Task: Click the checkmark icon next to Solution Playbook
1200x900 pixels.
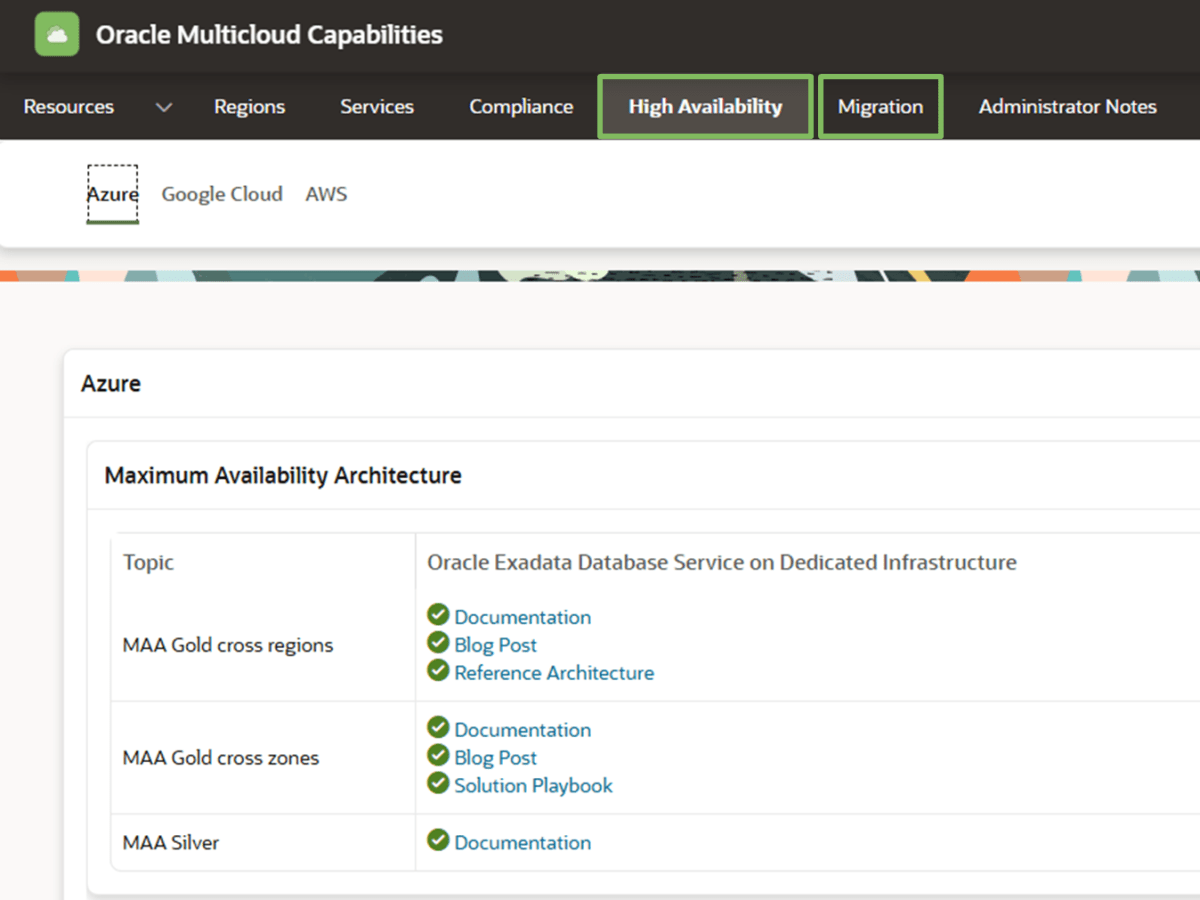Action: click(438, 784)
